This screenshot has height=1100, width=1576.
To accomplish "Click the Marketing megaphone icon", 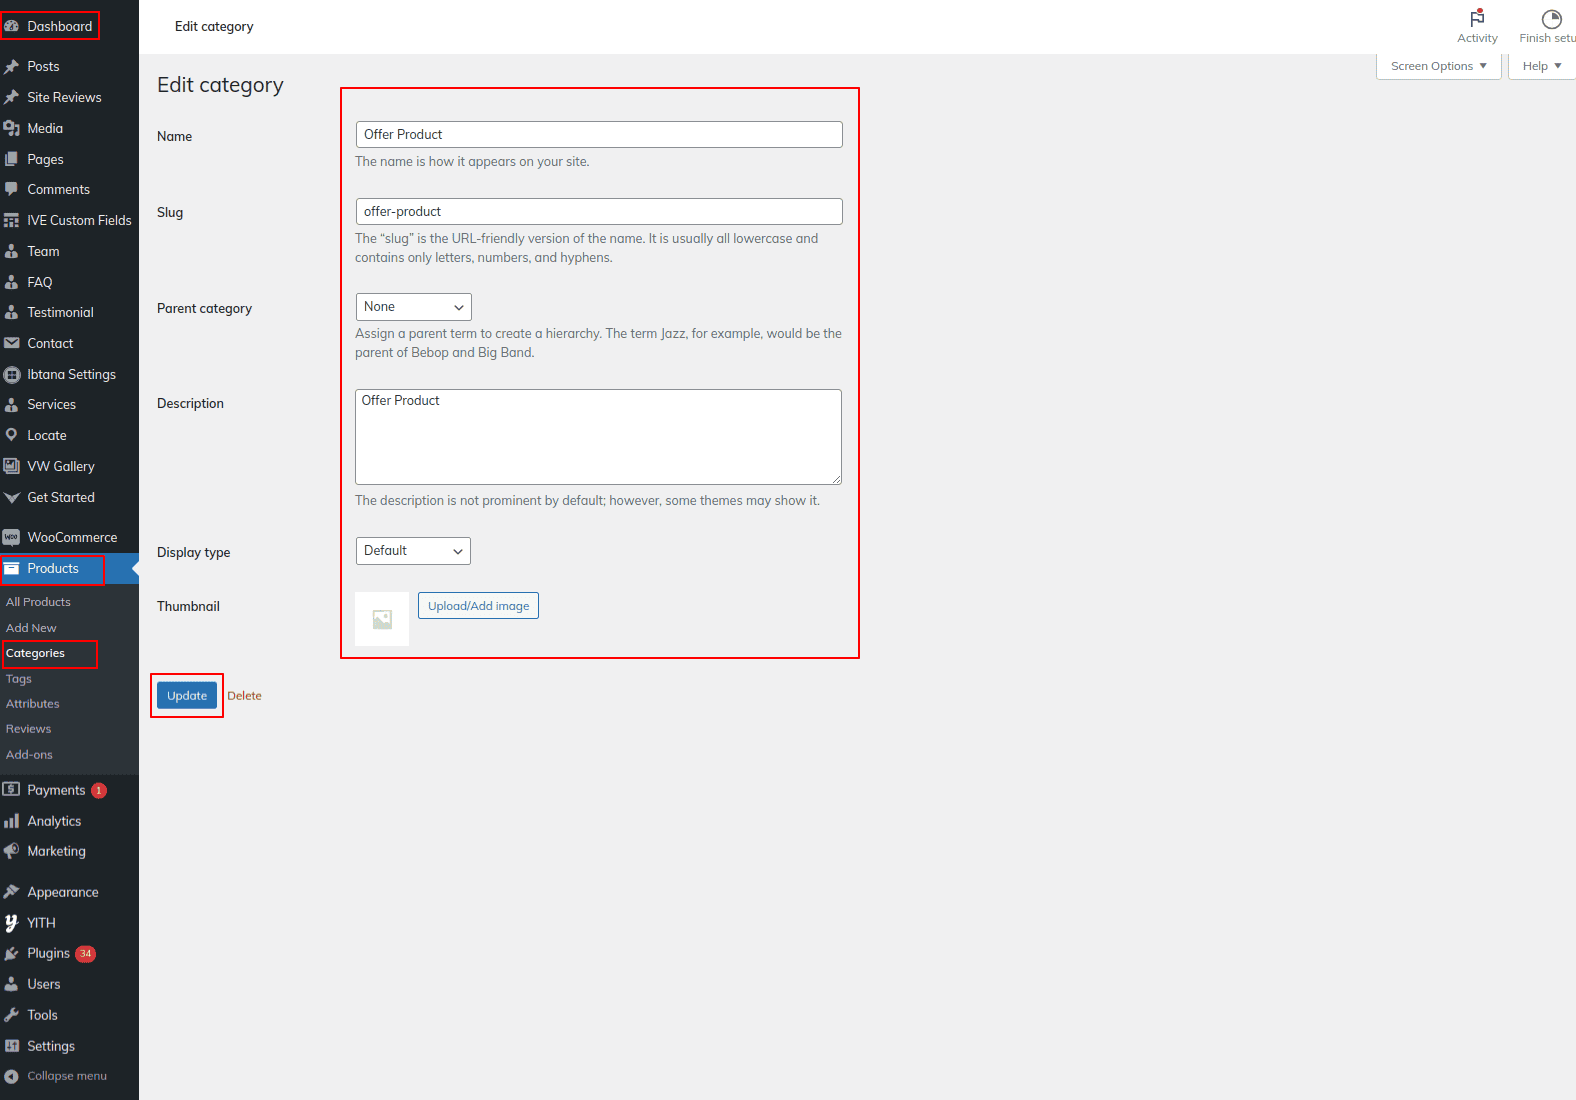I will (12, 851).
